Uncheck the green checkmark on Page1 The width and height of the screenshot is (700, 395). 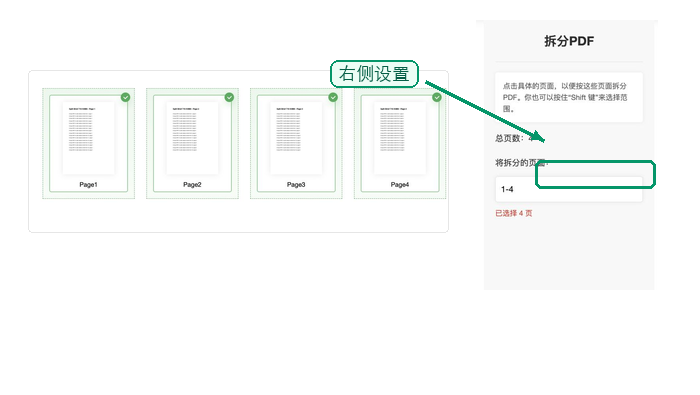[x=125, y=97]
